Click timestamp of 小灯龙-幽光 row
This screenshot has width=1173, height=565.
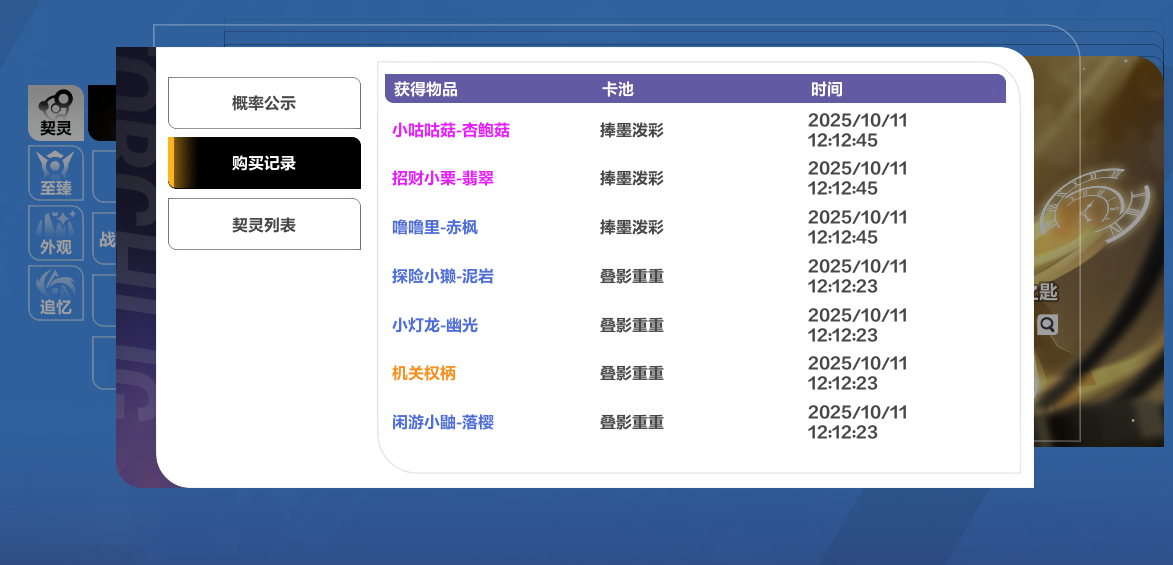pos(857,325)
